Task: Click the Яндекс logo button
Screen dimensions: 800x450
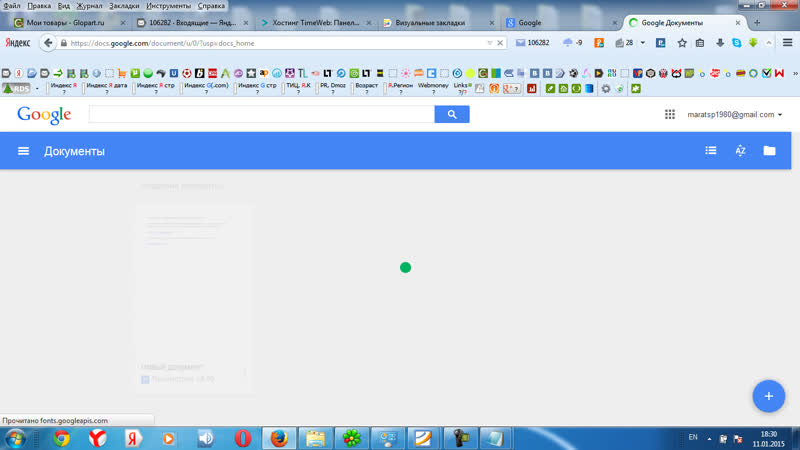Action: tap(18, 43)
